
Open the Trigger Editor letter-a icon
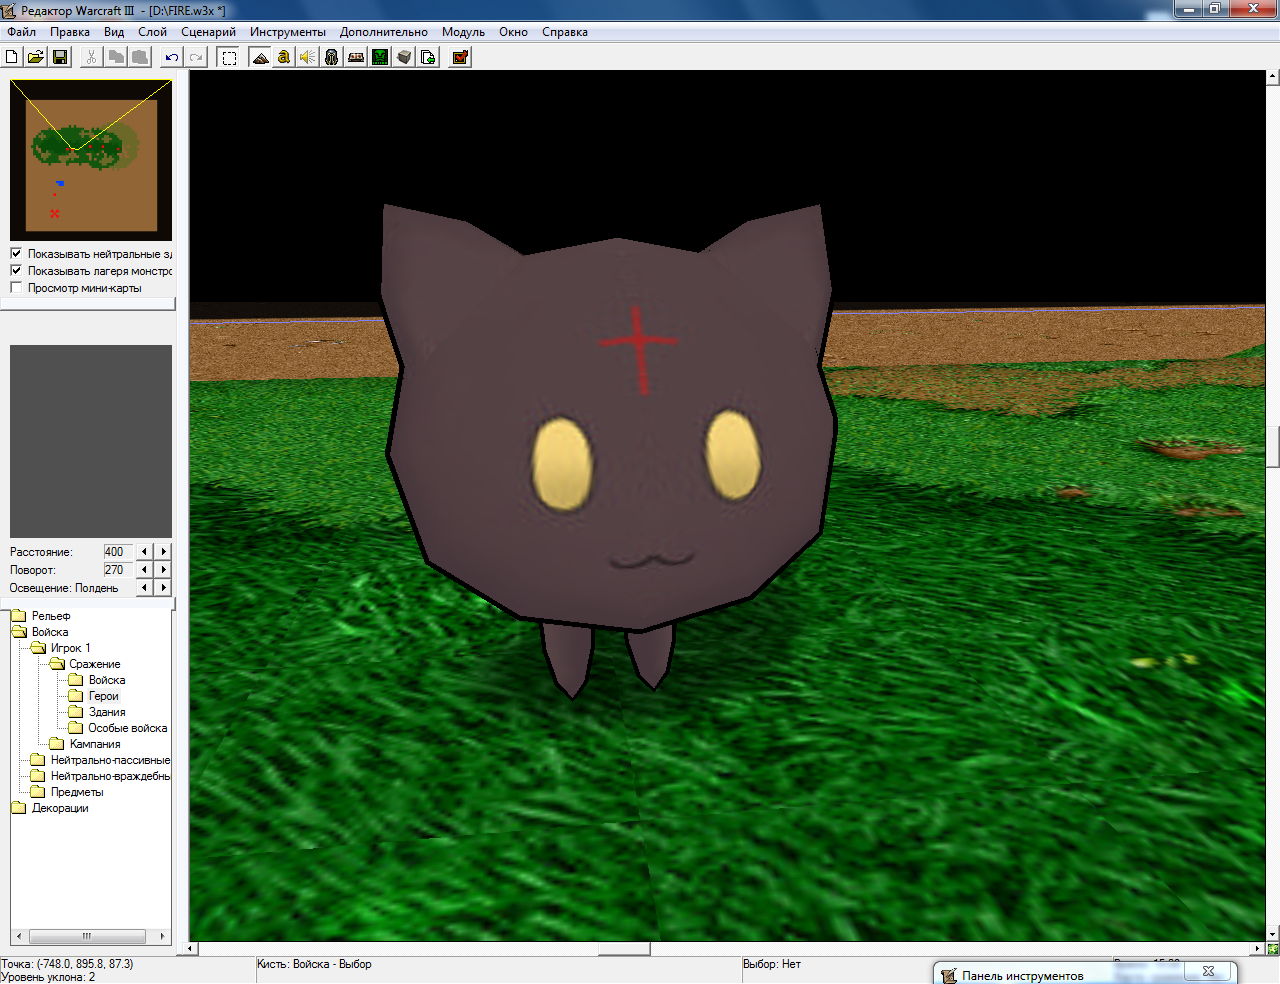tap(284, 57)
